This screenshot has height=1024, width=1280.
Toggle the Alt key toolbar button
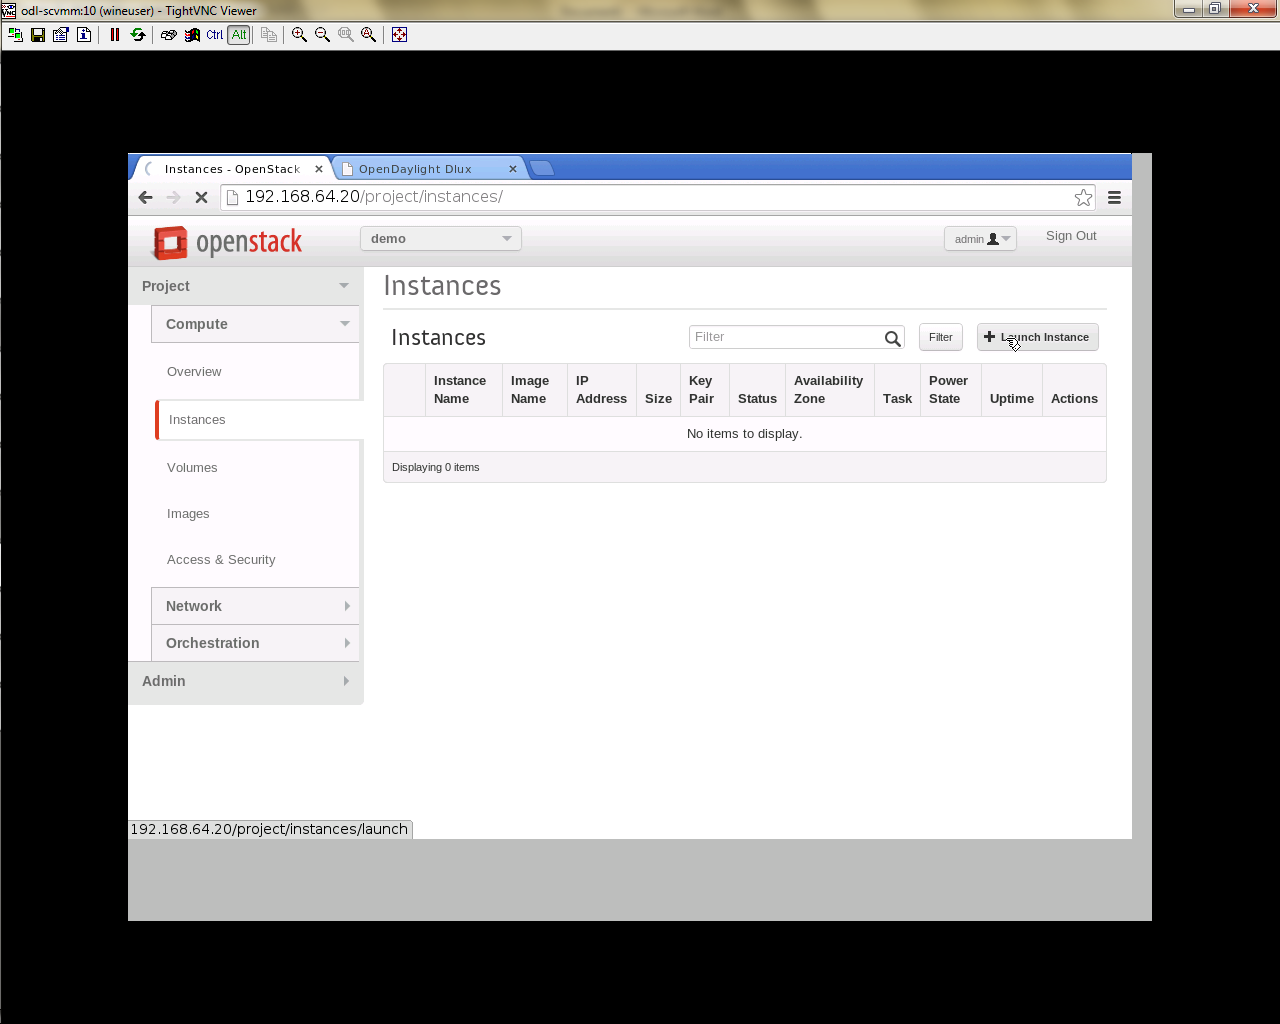(239, 34)
